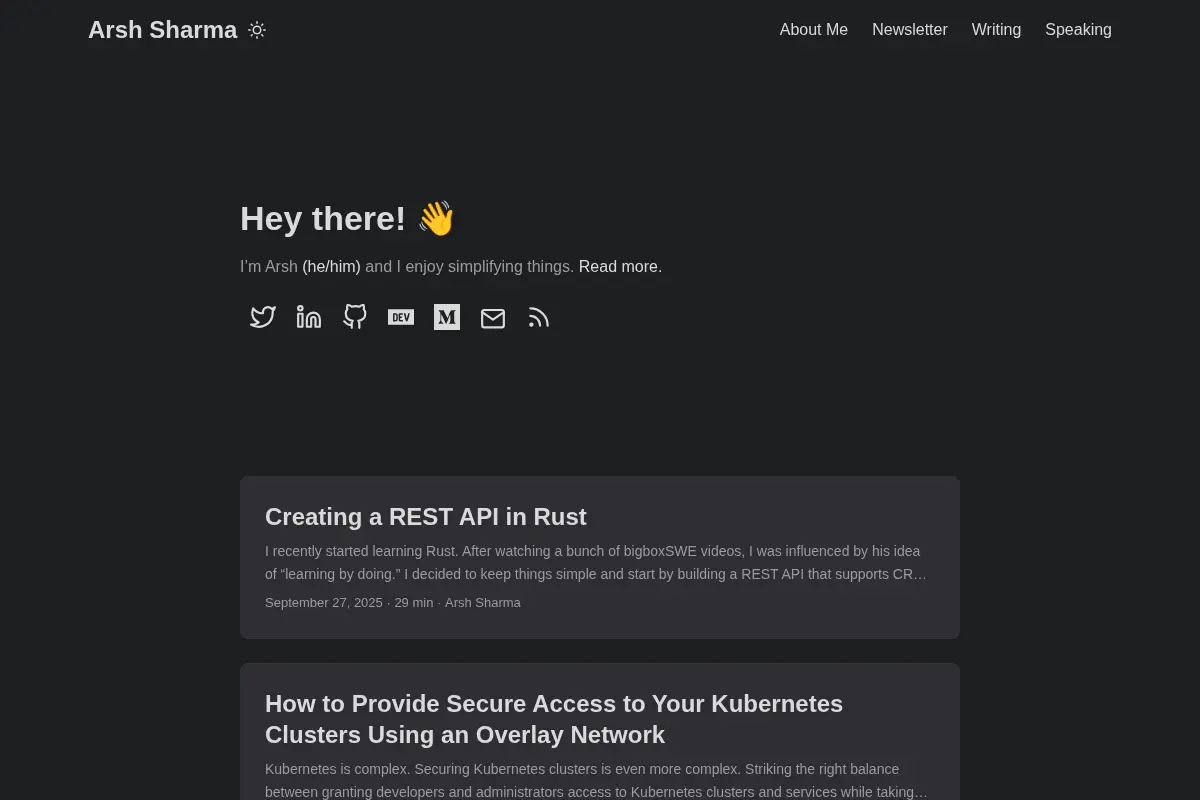
Task: Go to the About Me page
Action: pyautogui.click(x=814, y=30)
